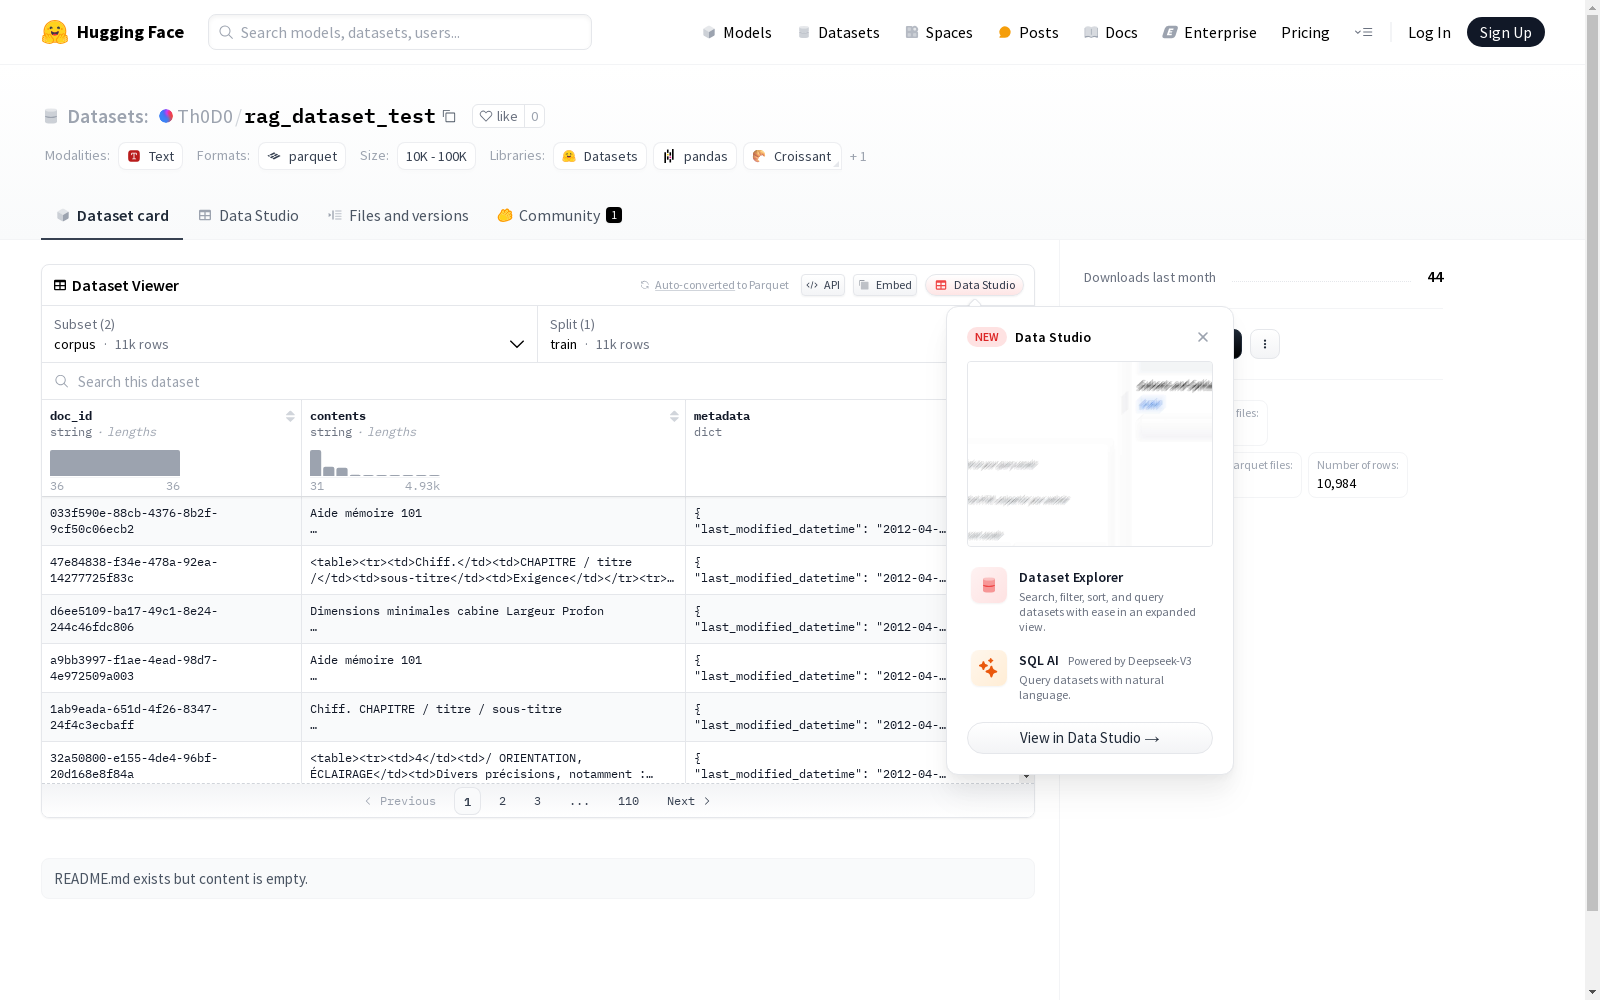Click the Data Studio preview thumbnail
The width and height of the screenshot is (1600, 1000).
1090,454
